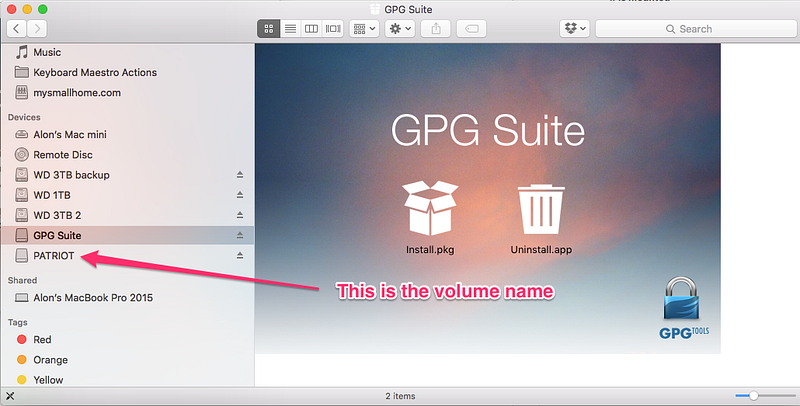Adjust the icon size slider

(753, 396)
